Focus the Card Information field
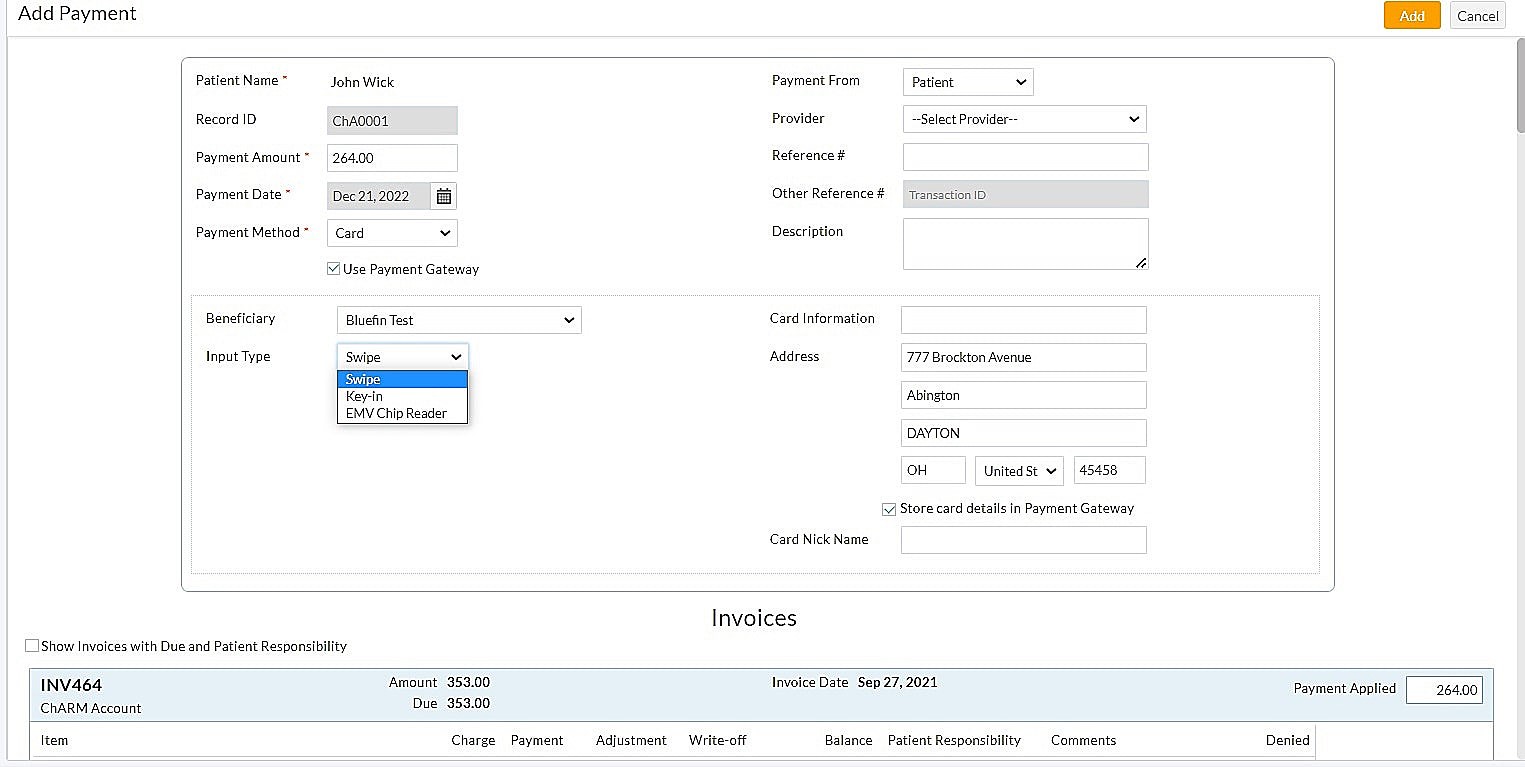Viewport: 1525px width, 767px height. (1023, 320)
